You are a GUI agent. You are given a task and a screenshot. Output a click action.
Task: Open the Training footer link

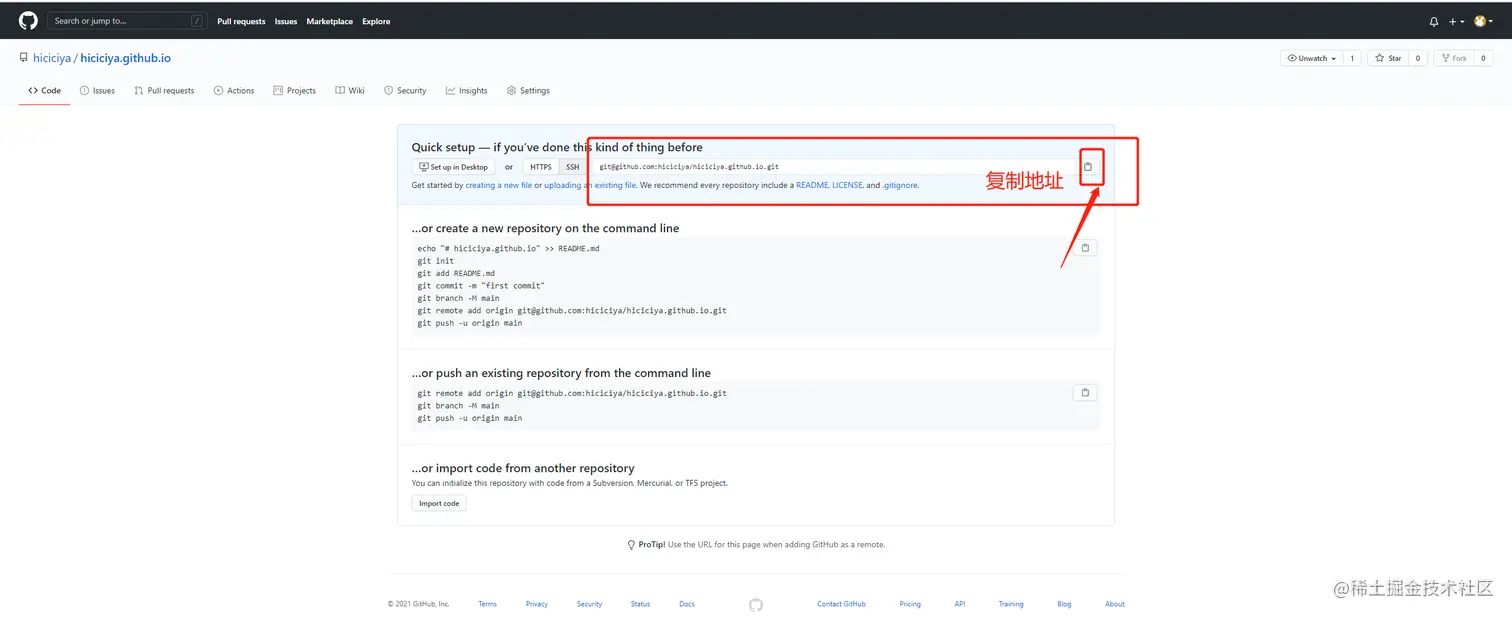pyautogui.click(x=1011, y=604)
